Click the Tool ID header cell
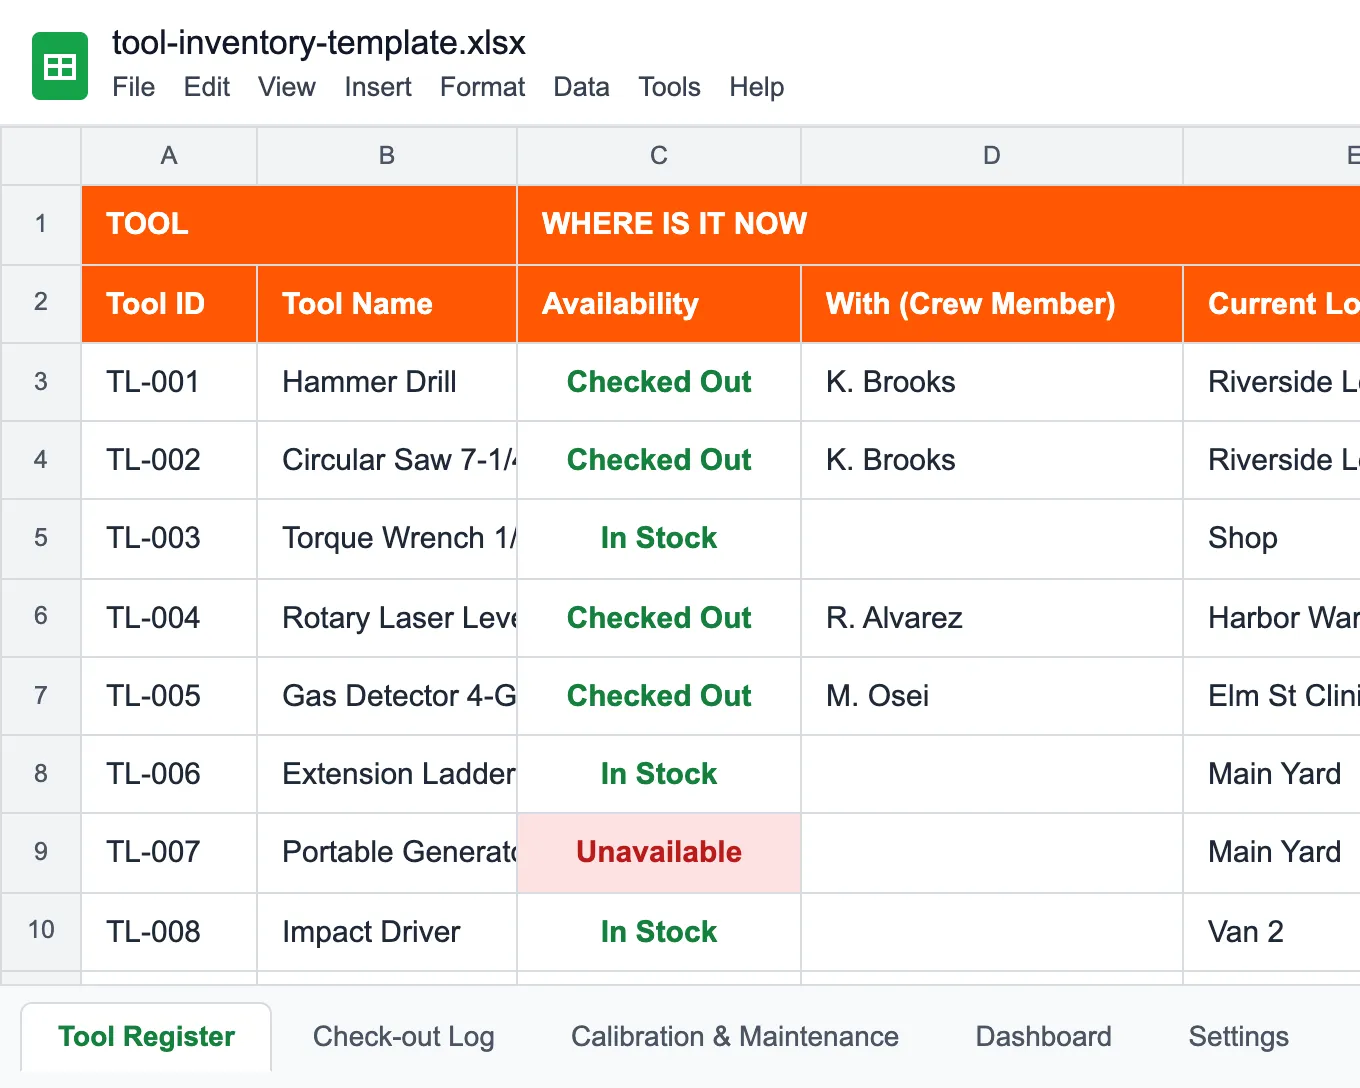This screenshot has height=1088, width=1360. pos(169,304)
